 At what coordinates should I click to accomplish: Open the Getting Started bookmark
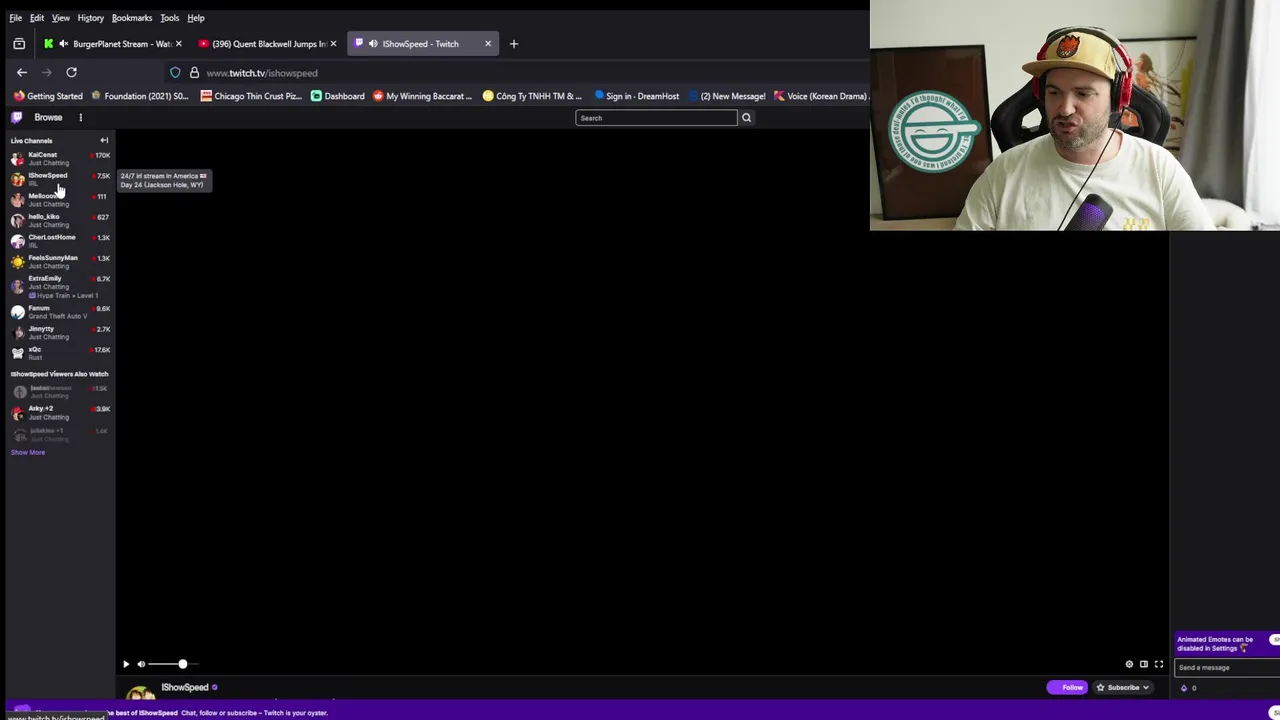click(48, 96)
